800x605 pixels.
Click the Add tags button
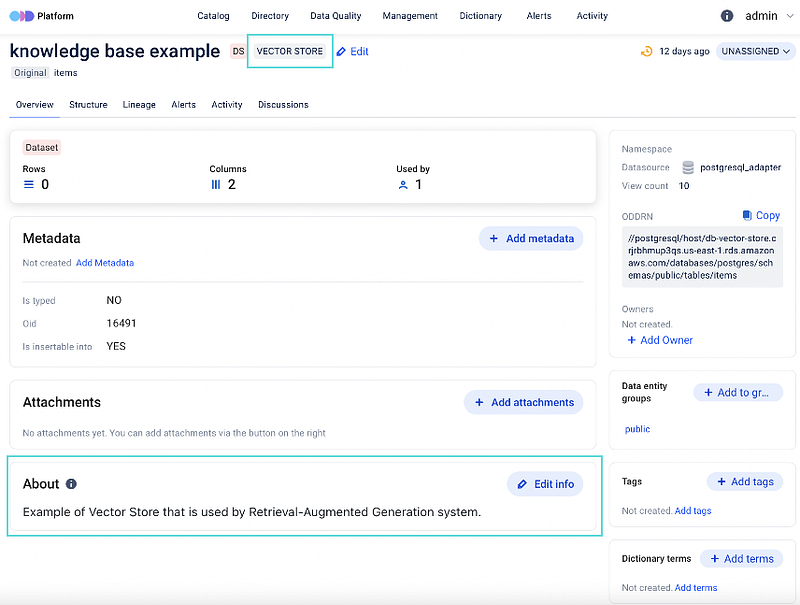tap(745, 482)
